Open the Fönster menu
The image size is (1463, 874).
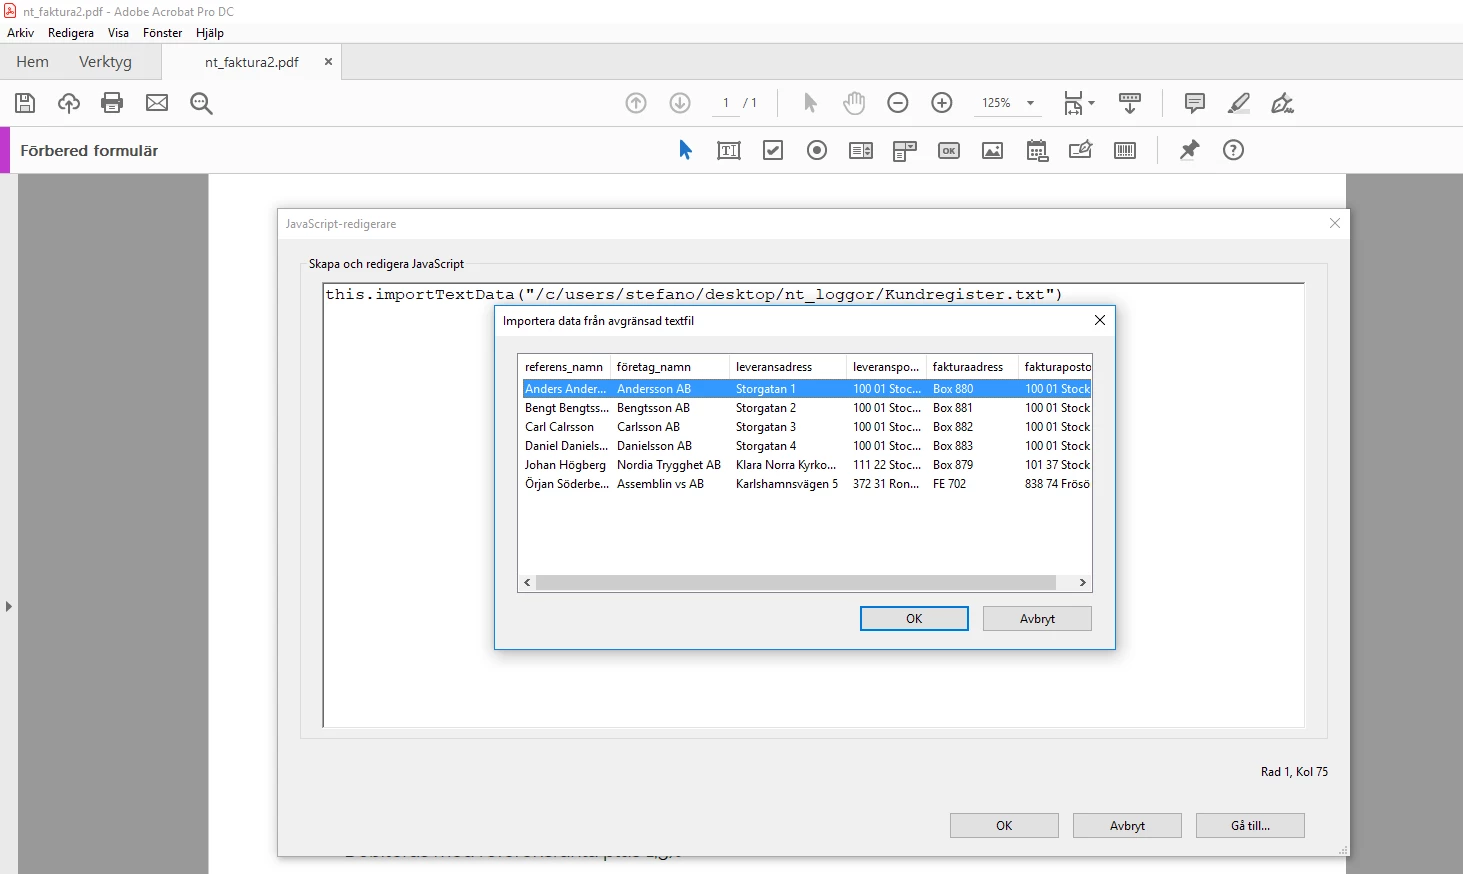163,33
